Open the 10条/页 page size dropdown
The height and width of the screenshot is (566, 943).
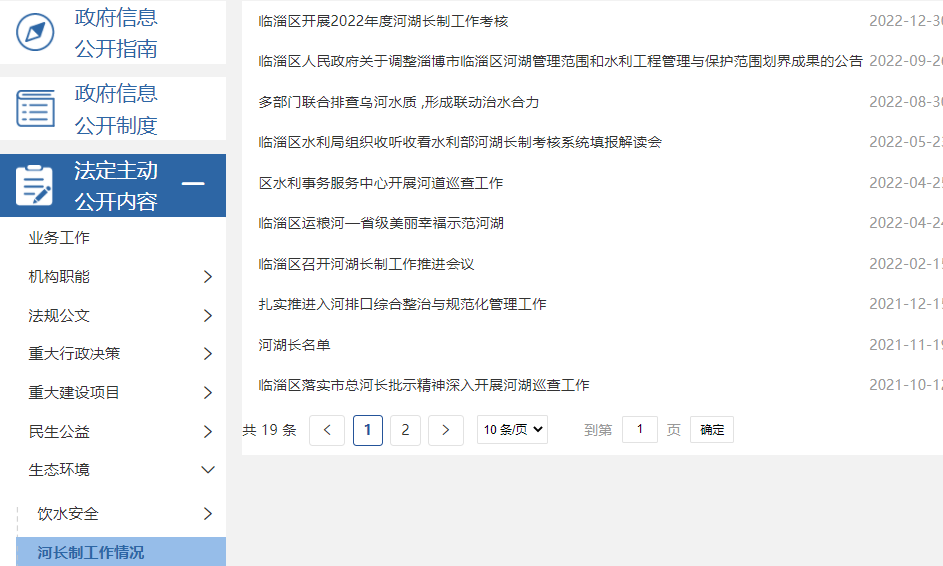(512, 430)
